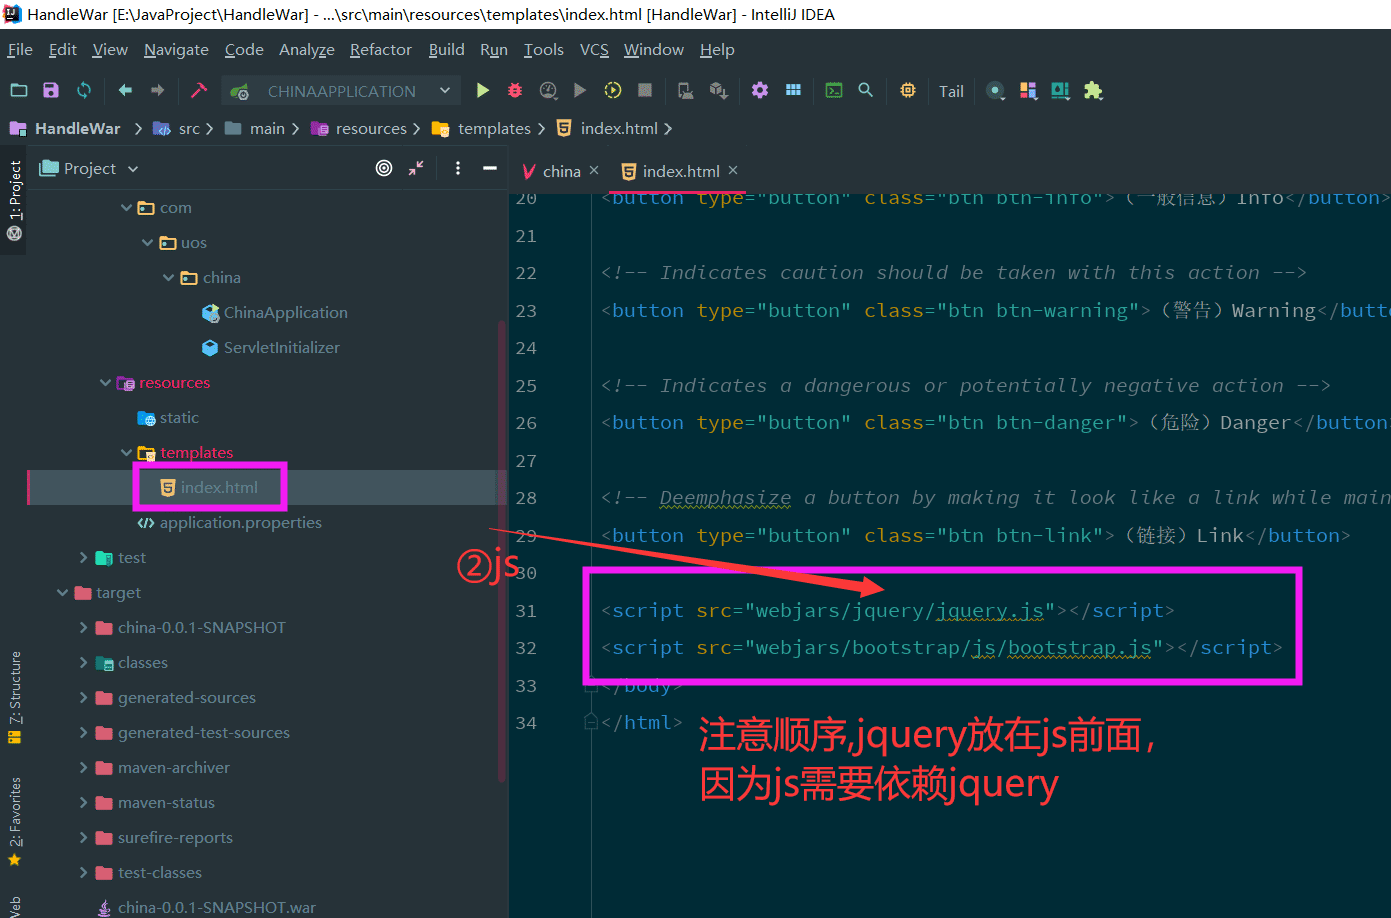
Task: Click the green puzzle piece plugin icon
Action: coord(1093,90)
